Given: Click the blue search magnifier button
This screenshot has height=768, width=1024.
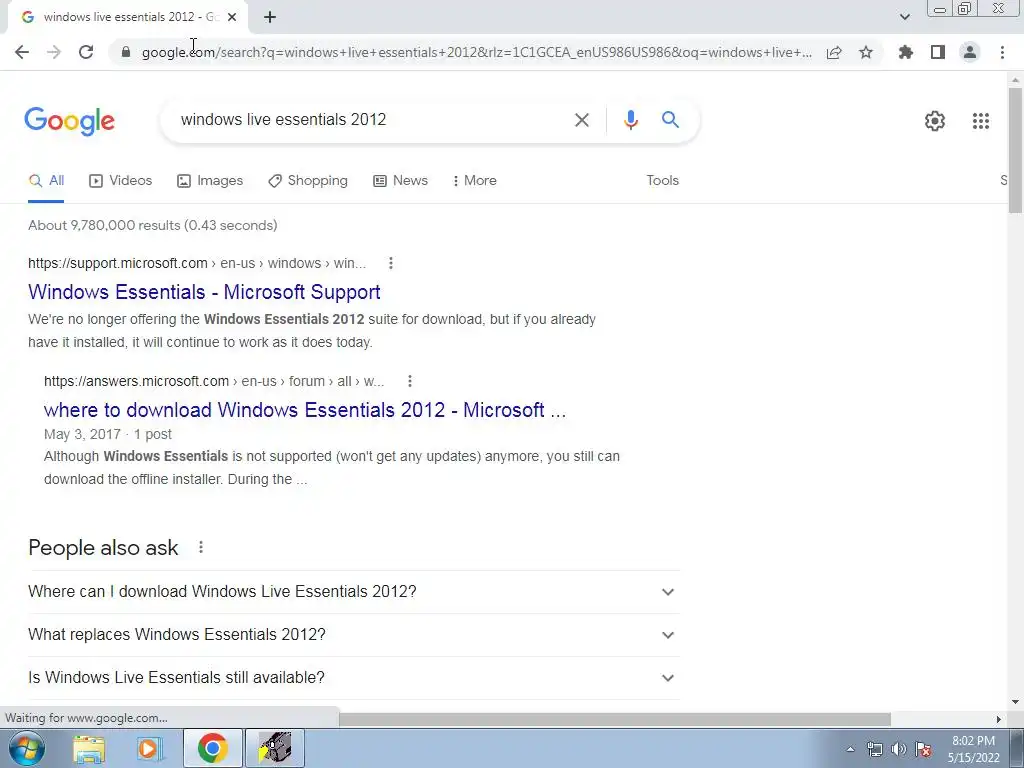Looking at the screenshot, I should (x=670, y=120).
